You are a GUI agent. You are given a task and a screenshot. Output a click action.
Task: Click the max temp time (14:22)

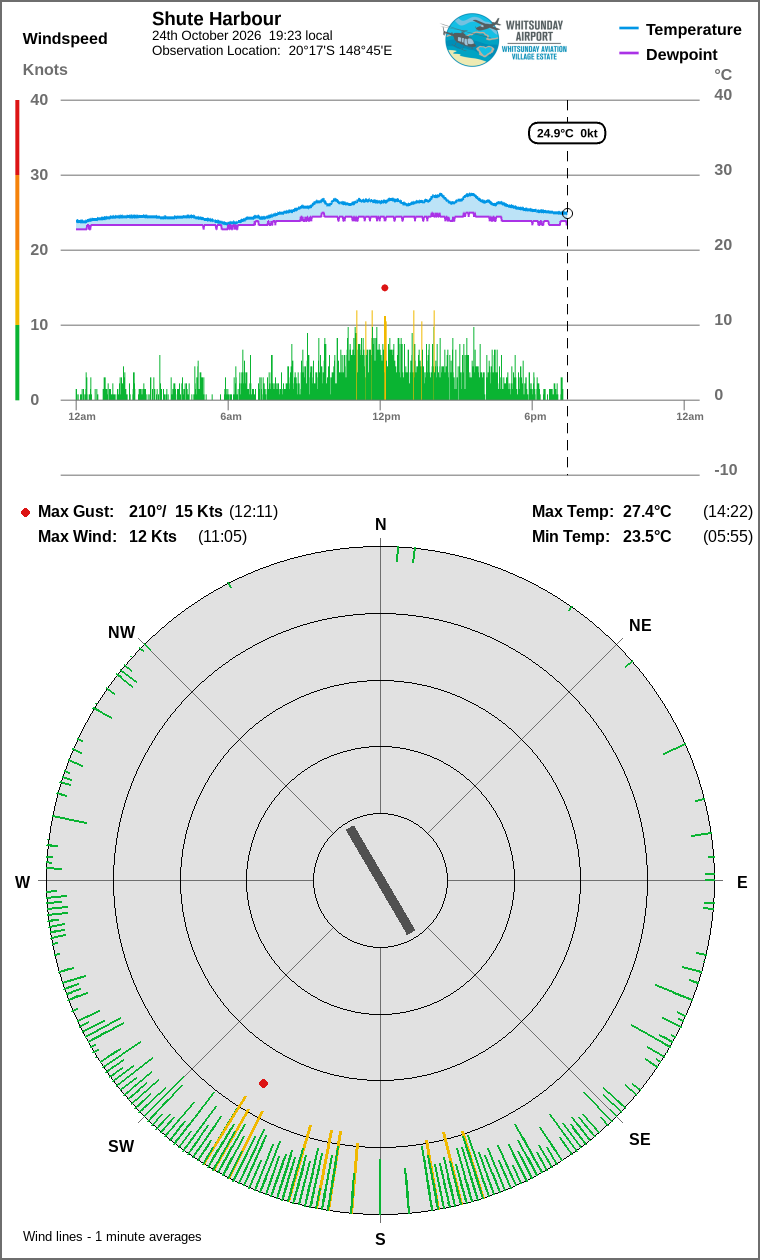point(728,512)
